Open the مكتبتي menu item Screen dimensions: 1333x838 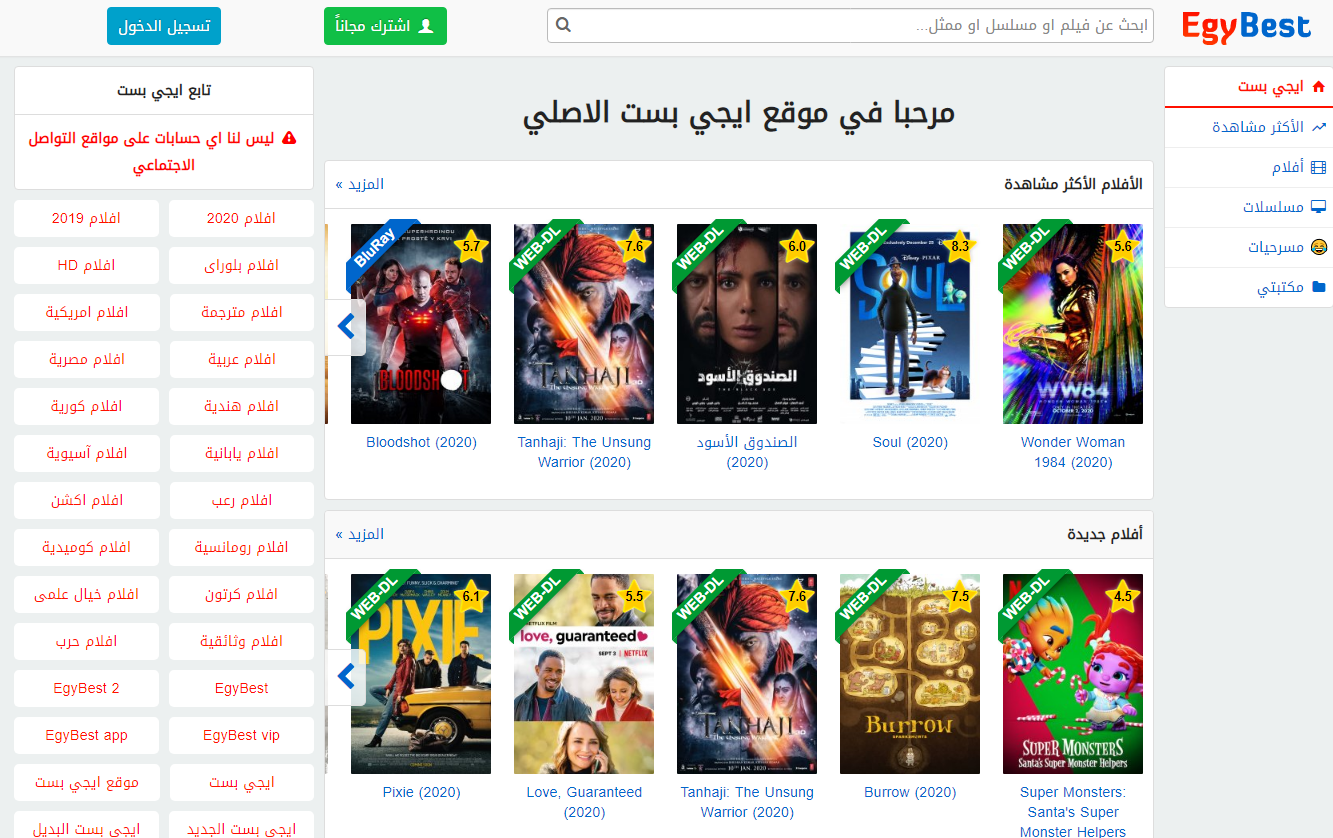(x=1249, y=287)
